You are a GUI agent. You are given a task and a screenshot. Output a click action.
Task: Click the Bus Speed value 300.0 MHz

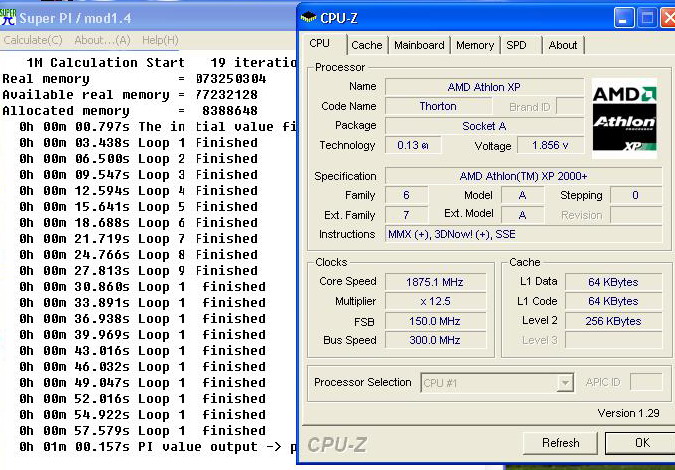coord(435,340)
